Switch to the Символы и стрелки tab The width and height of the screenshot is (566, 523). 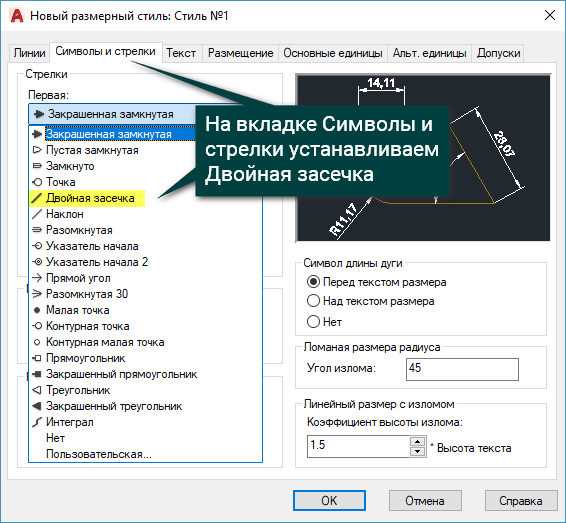[x=105, y=52]
